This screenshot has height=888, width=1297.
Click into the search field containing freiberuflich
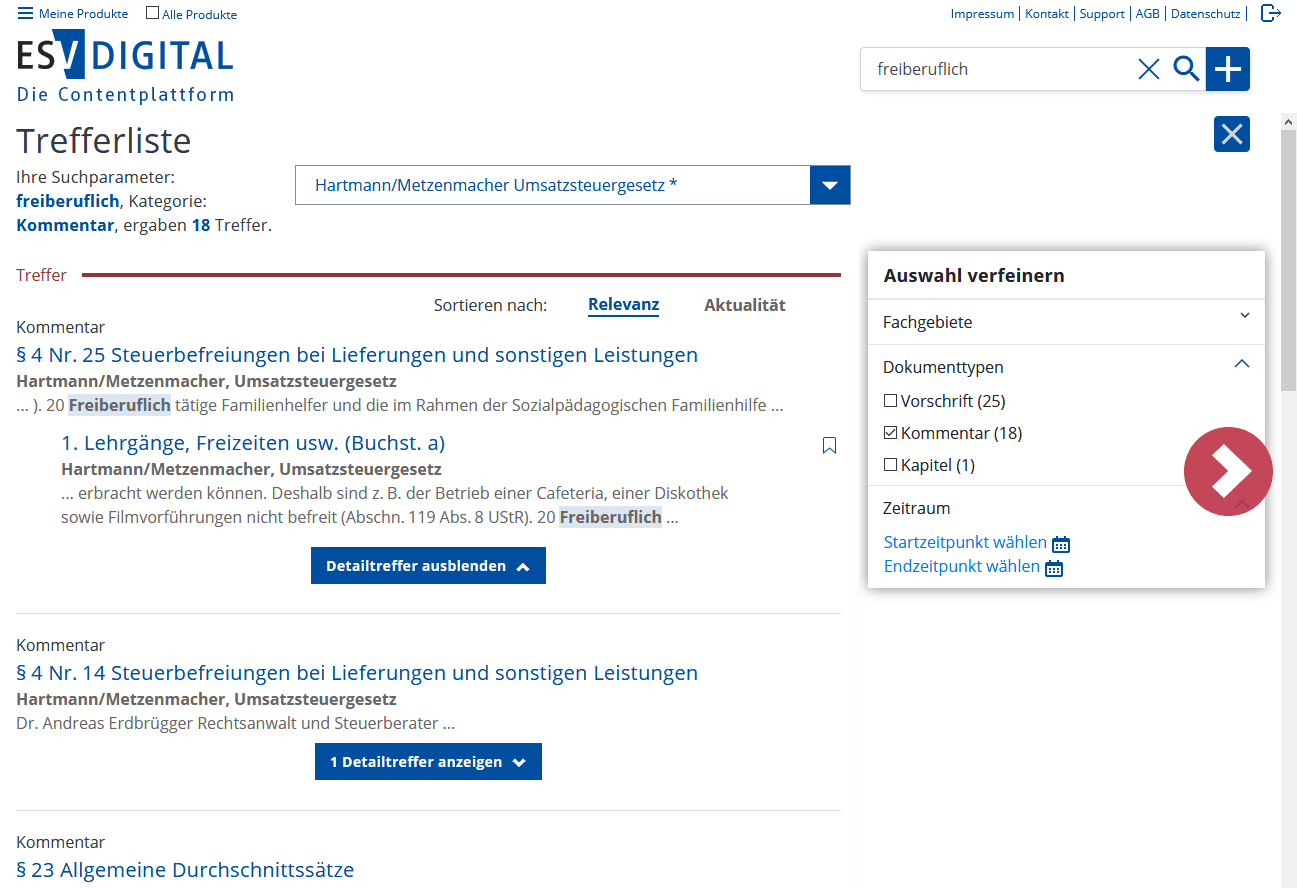1000,69
